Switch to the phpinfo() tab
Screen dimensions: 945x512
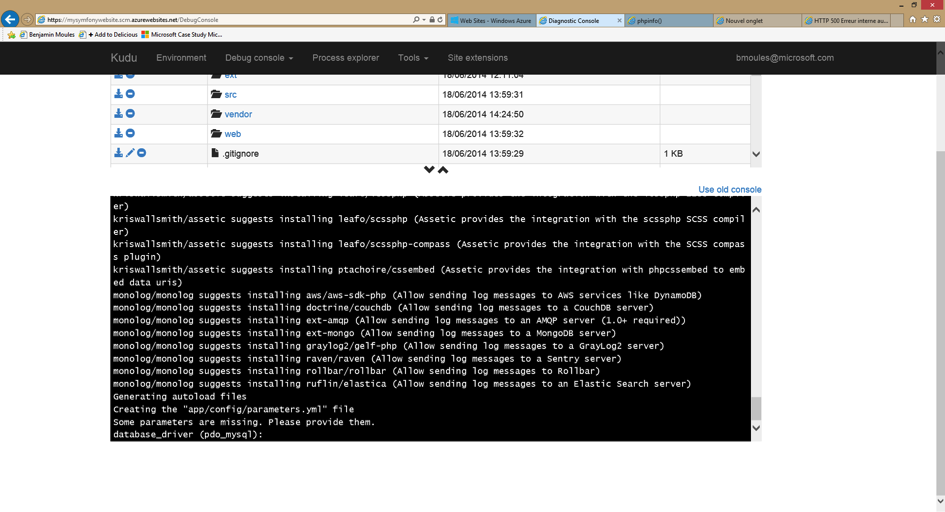tap(669, 20)
